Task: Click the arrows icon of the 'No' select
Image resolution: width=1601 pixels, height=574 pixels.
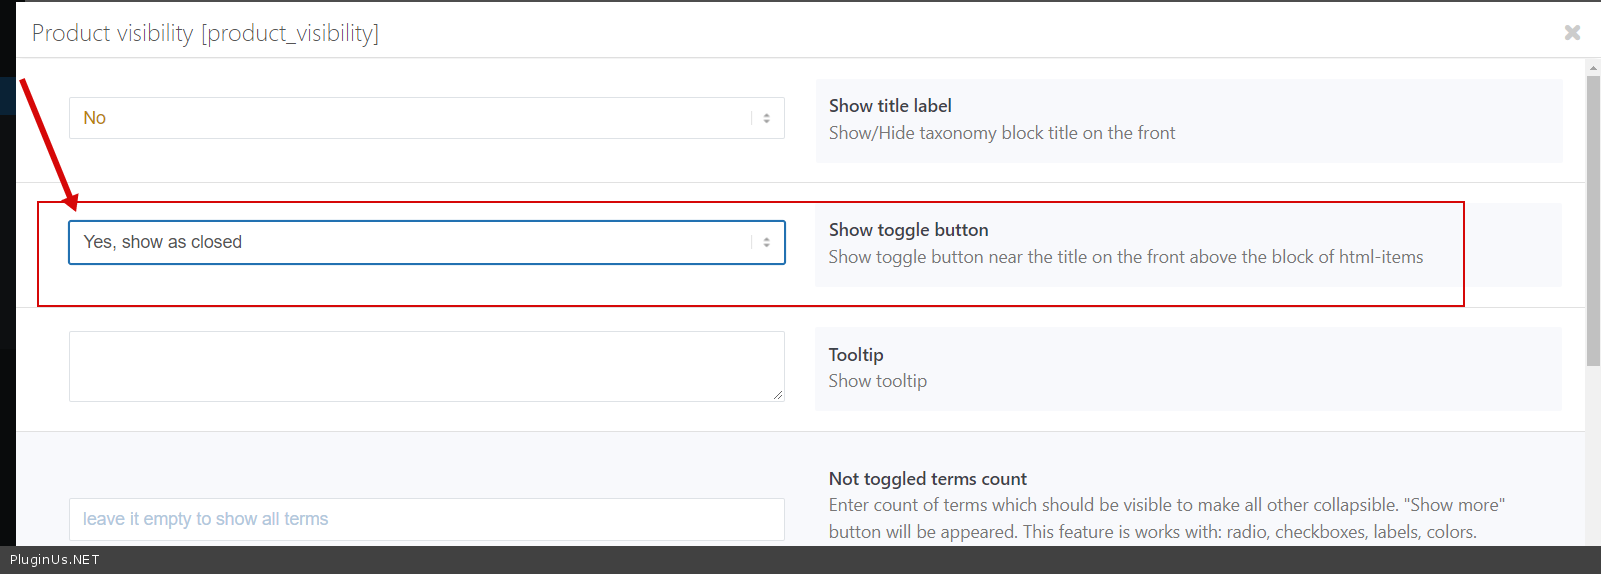Action: click(767, 118)
